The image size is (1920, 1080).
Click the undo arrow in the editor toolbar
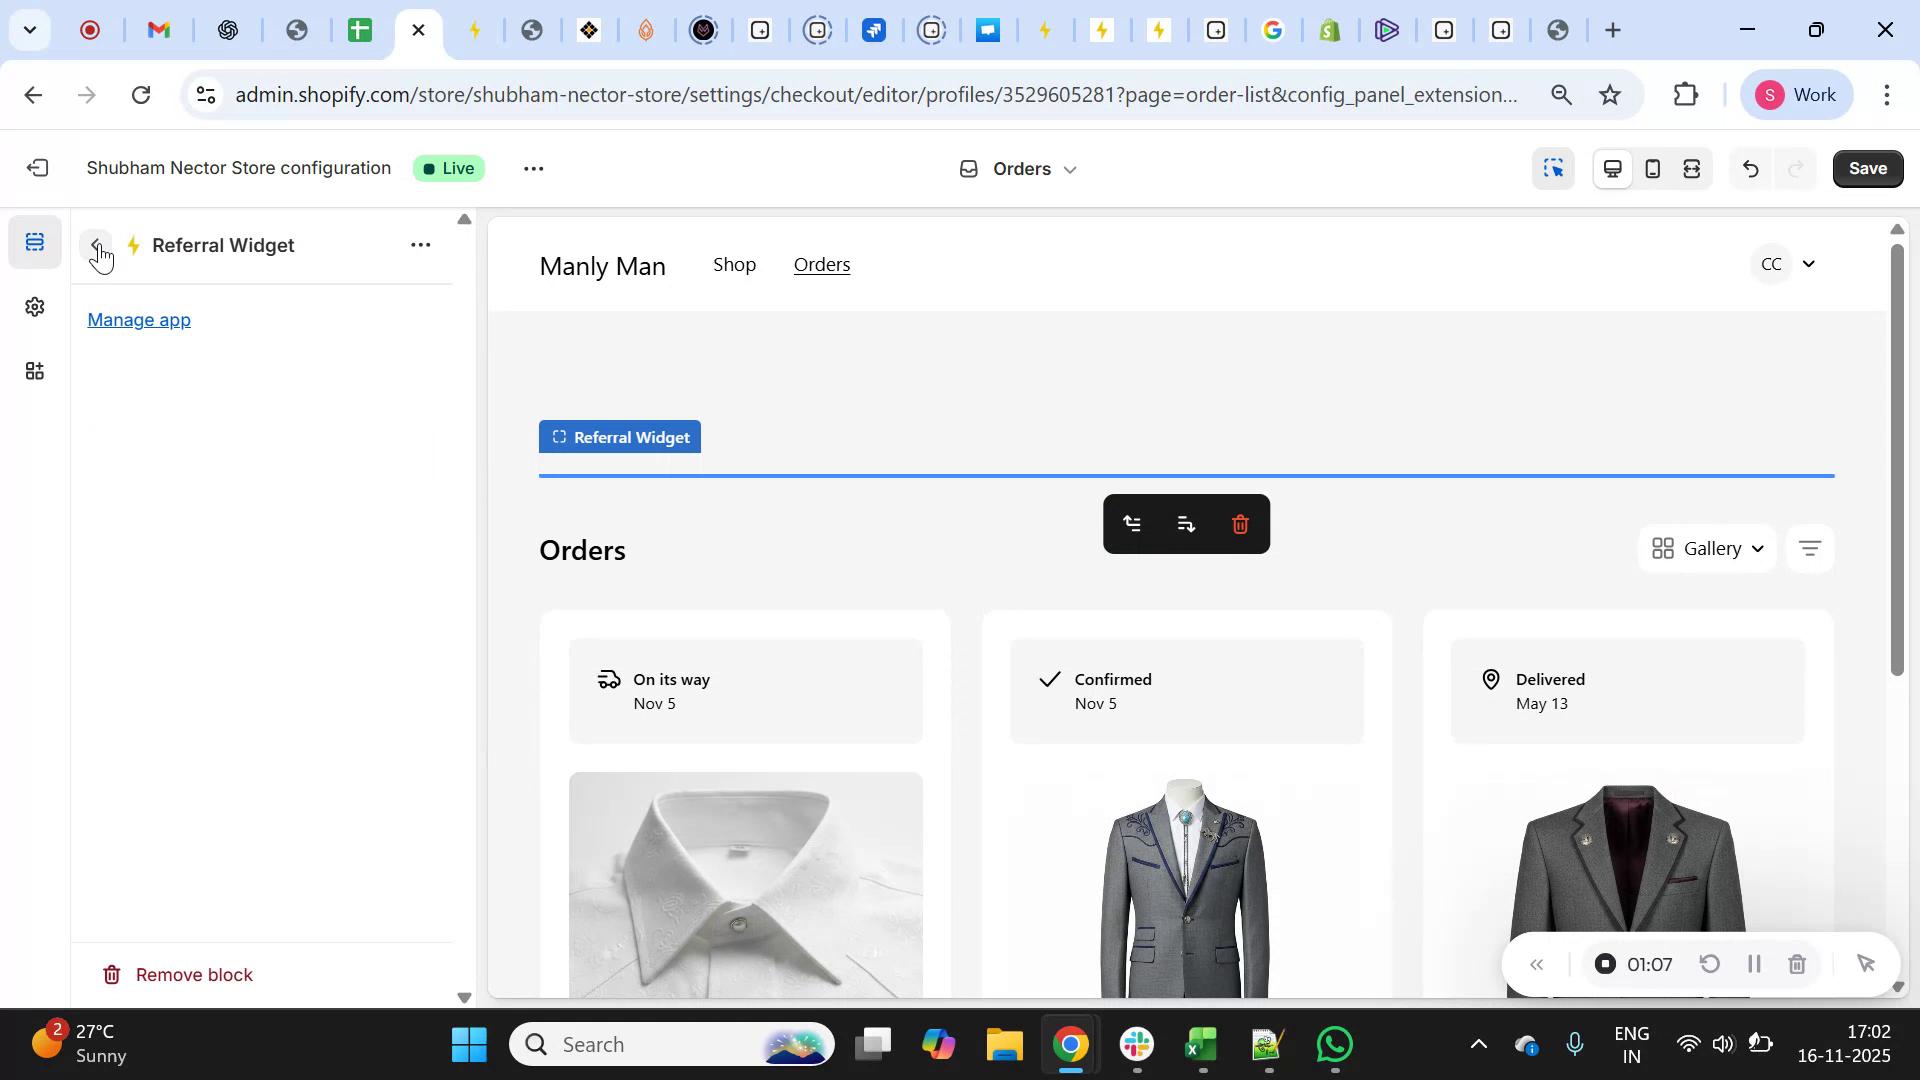tap(1750, 168)
